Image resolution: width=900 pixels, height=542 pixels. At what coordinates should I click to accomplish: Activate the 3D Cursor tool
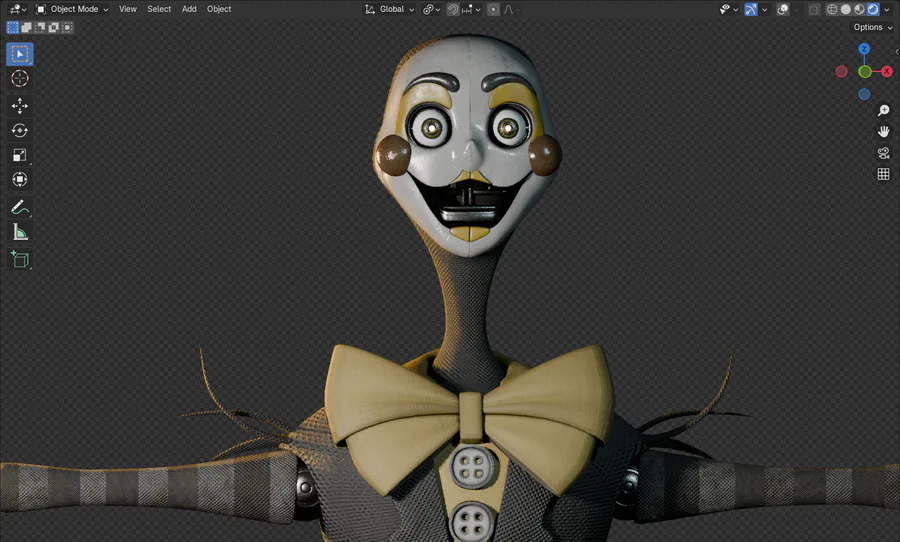coord(20,78)
